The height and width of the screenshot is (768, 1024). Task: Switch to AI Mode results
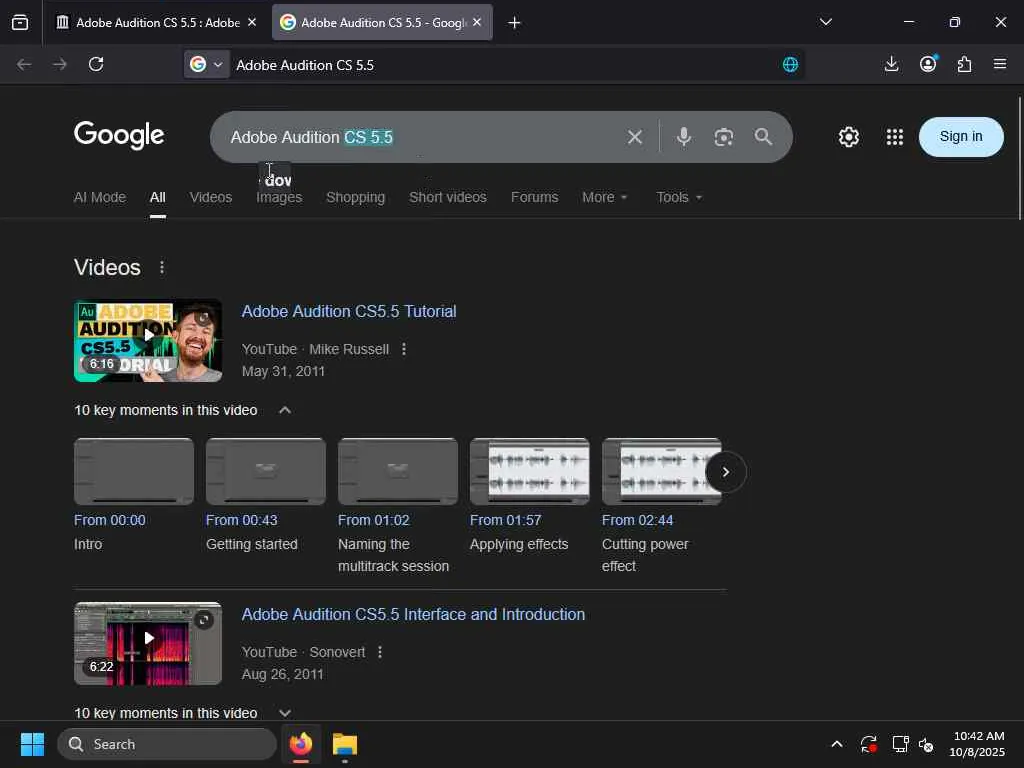coord(100,197)
